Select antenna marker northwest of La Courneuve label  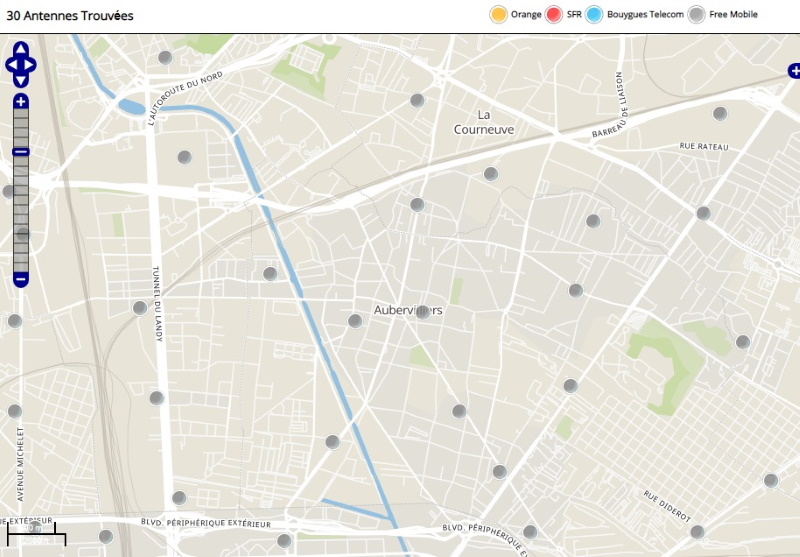pyautogui.click(x=417, y=100)
